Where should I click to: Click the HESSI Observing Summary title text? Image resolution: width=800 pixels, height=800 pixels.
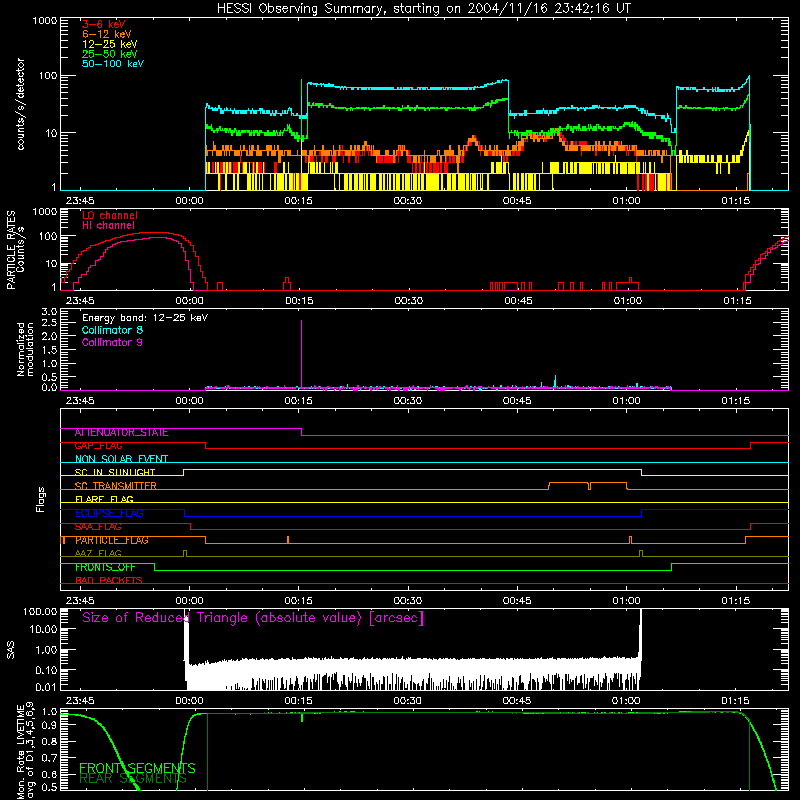(x=423, y=8)
